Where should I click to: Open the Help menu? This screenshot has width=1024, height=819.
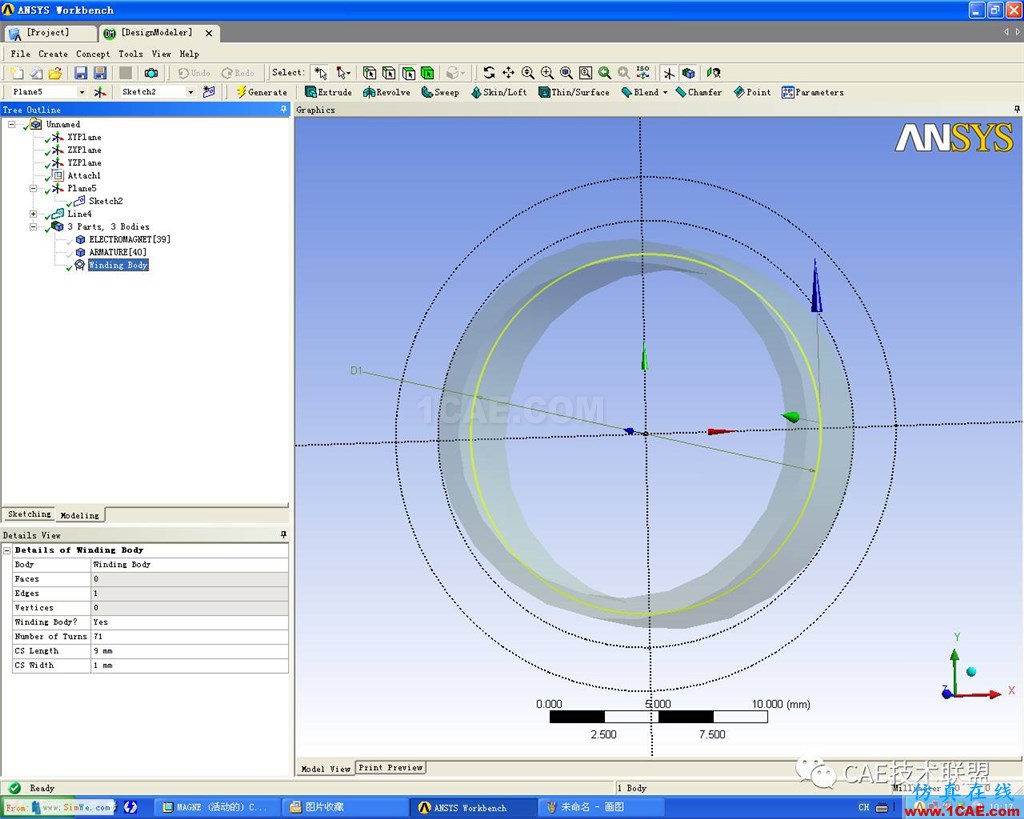pyautogui.click(x=189, y=54)
